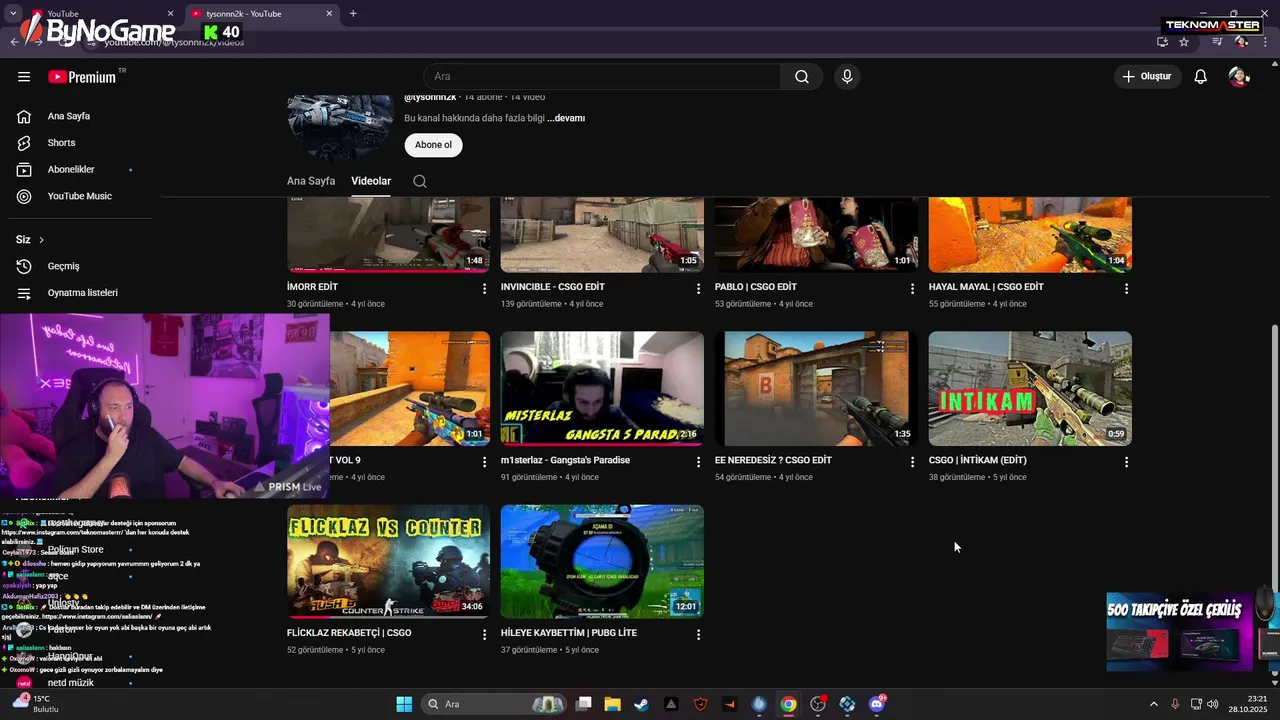Image resolution: width=1280 pixels, height=720 pixels.
Task: Open PABLO | CSGO EDİT title link
Action: pos(756,287)
